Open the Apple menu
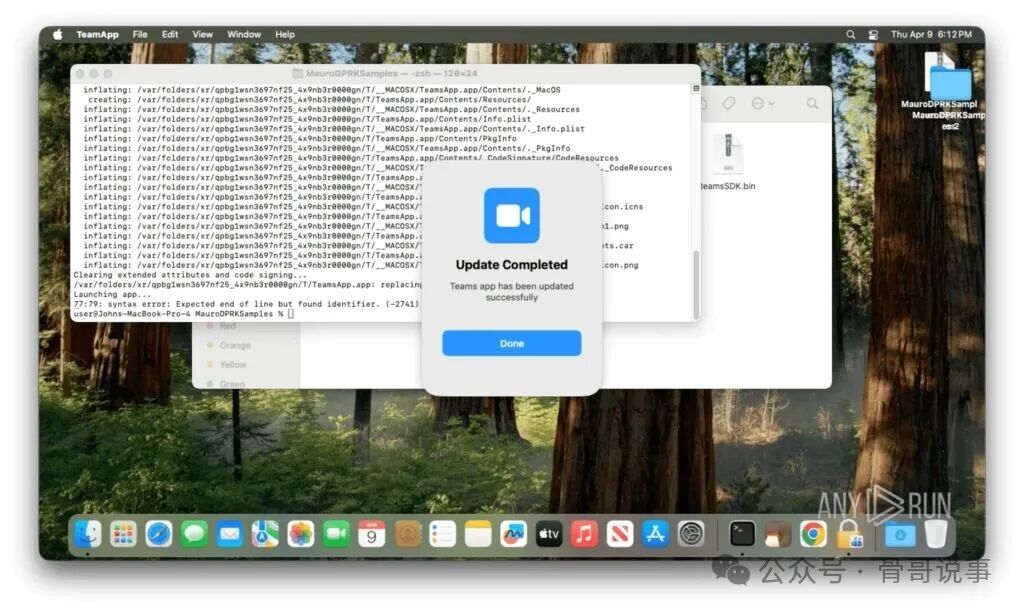Viewport: 1024px width, 612px height. point(57,35)
